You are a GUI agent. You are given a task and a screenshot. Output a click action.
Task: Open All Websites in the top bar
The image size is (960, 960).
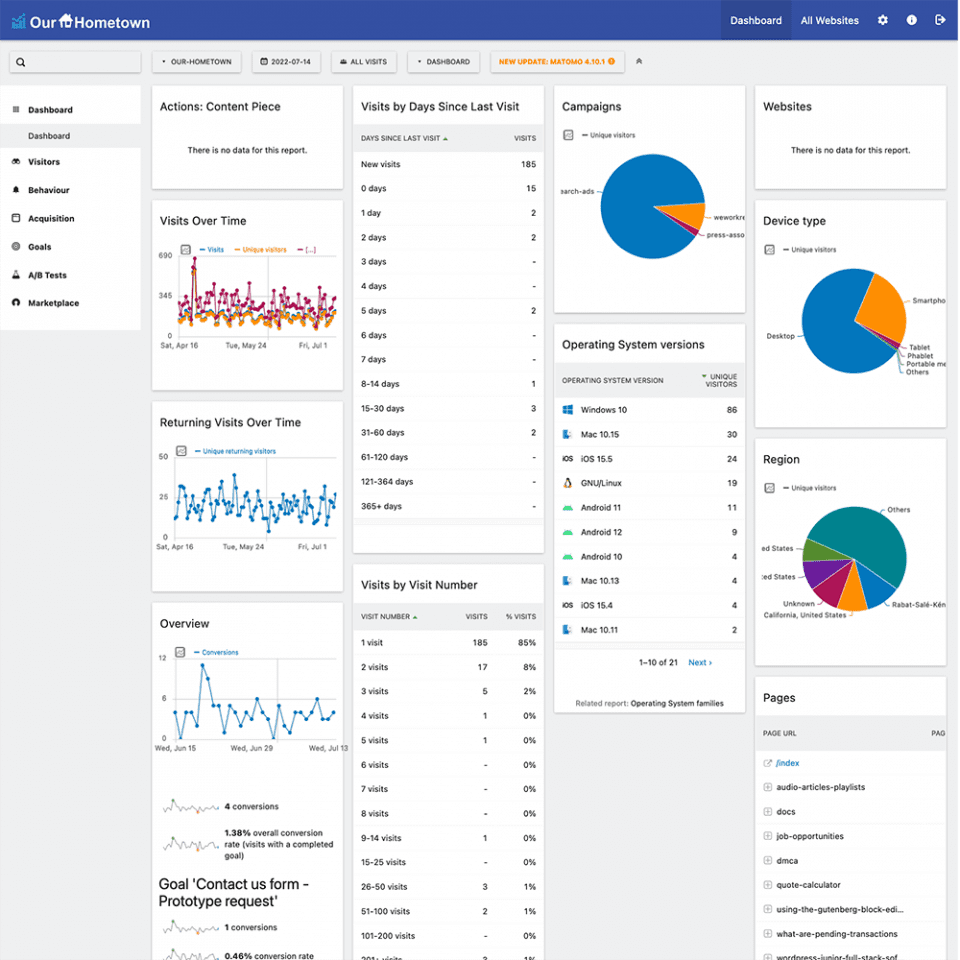coord(829,20)
